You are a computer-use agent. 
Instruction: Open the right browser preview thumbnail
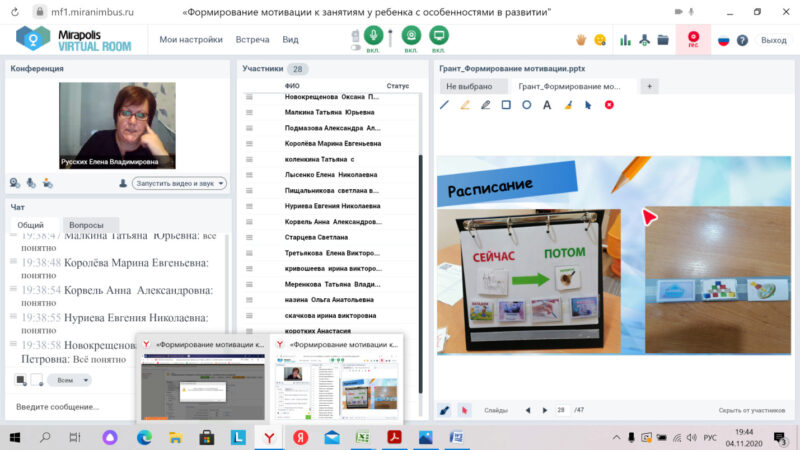point(337,386)
